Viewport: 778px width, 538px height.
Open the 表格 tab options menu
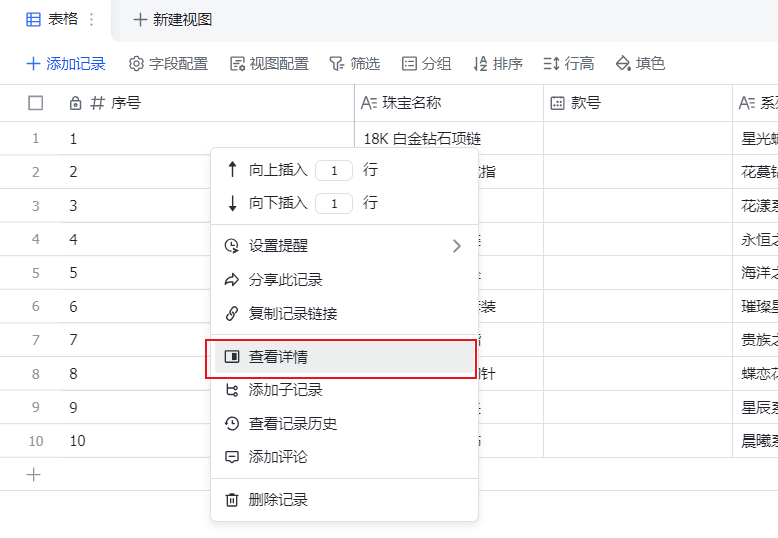pos(92,20)
